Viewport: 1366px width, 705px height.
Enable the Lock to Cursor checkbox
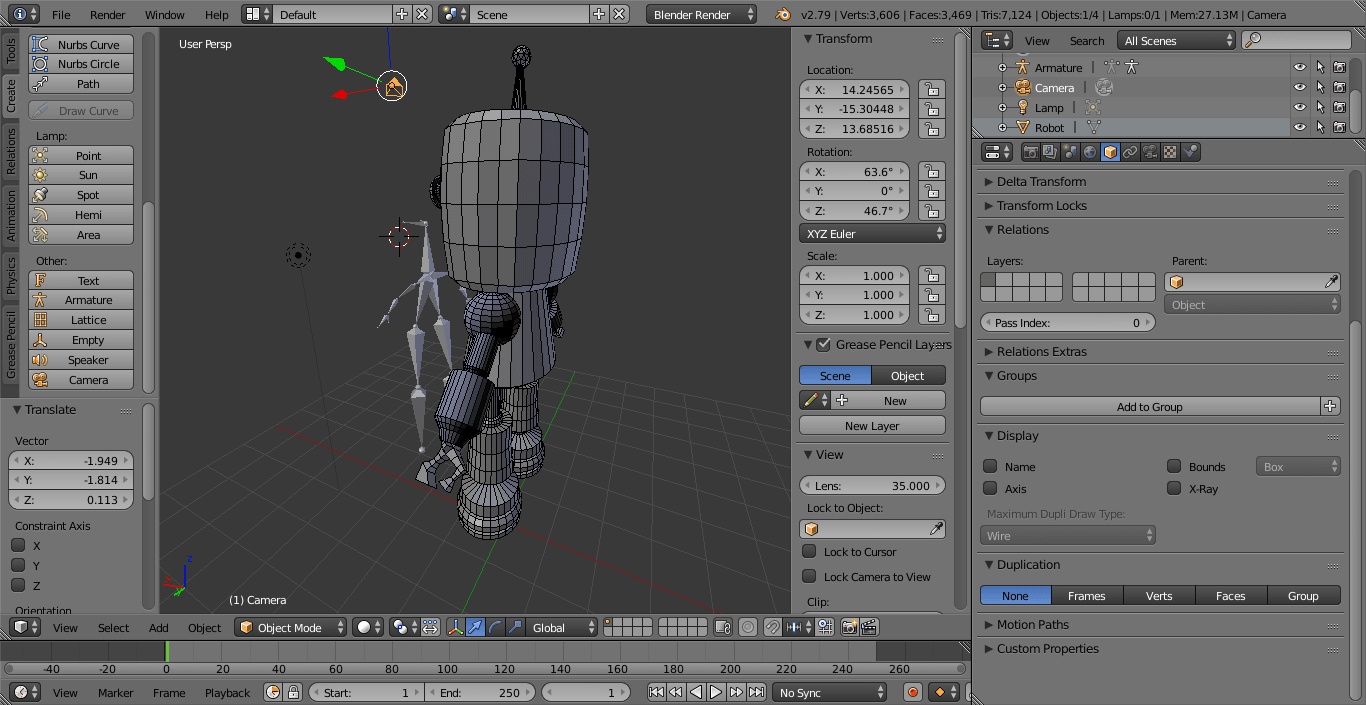pyautogui.click(x=809, y=551)
